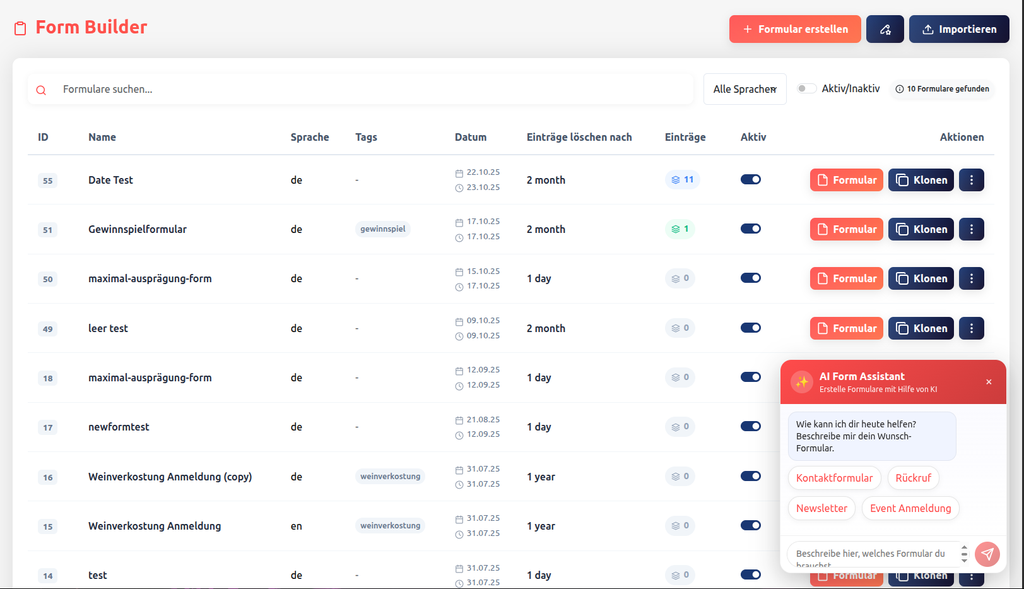Click the entries badge showing 11
Screen dimensions: 1024x589
pyautogui.click(x=682, y=180)
